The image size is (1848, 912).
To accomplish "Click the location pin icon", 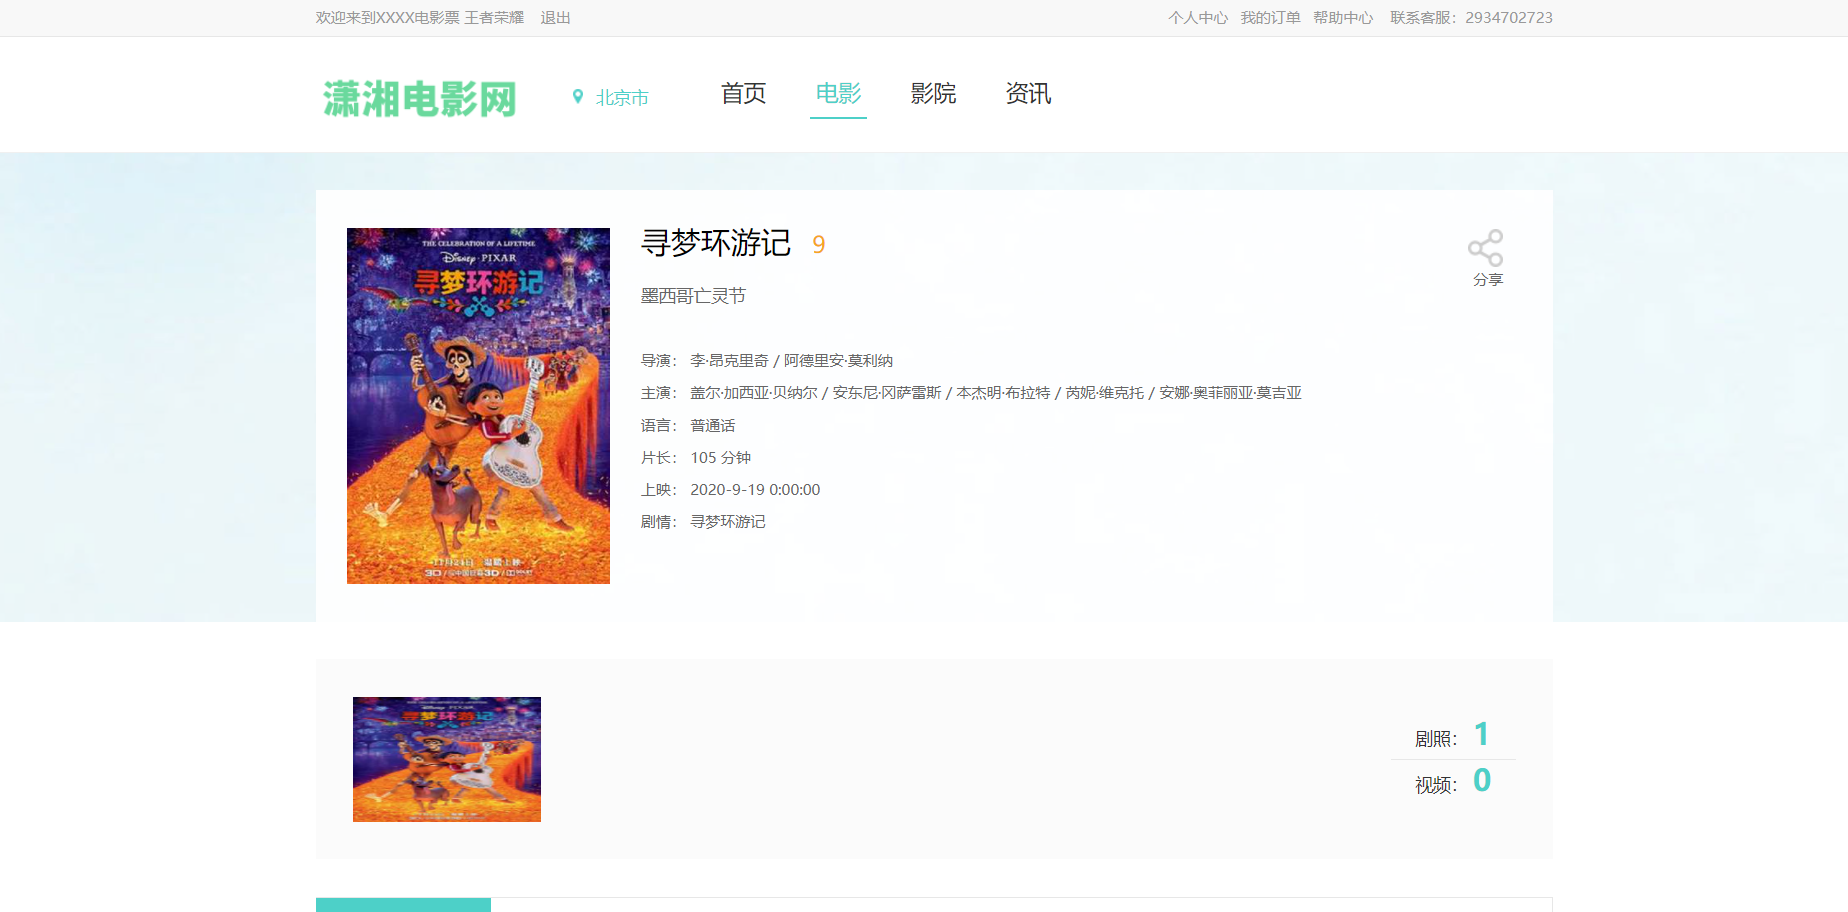I will click(577, 97).
